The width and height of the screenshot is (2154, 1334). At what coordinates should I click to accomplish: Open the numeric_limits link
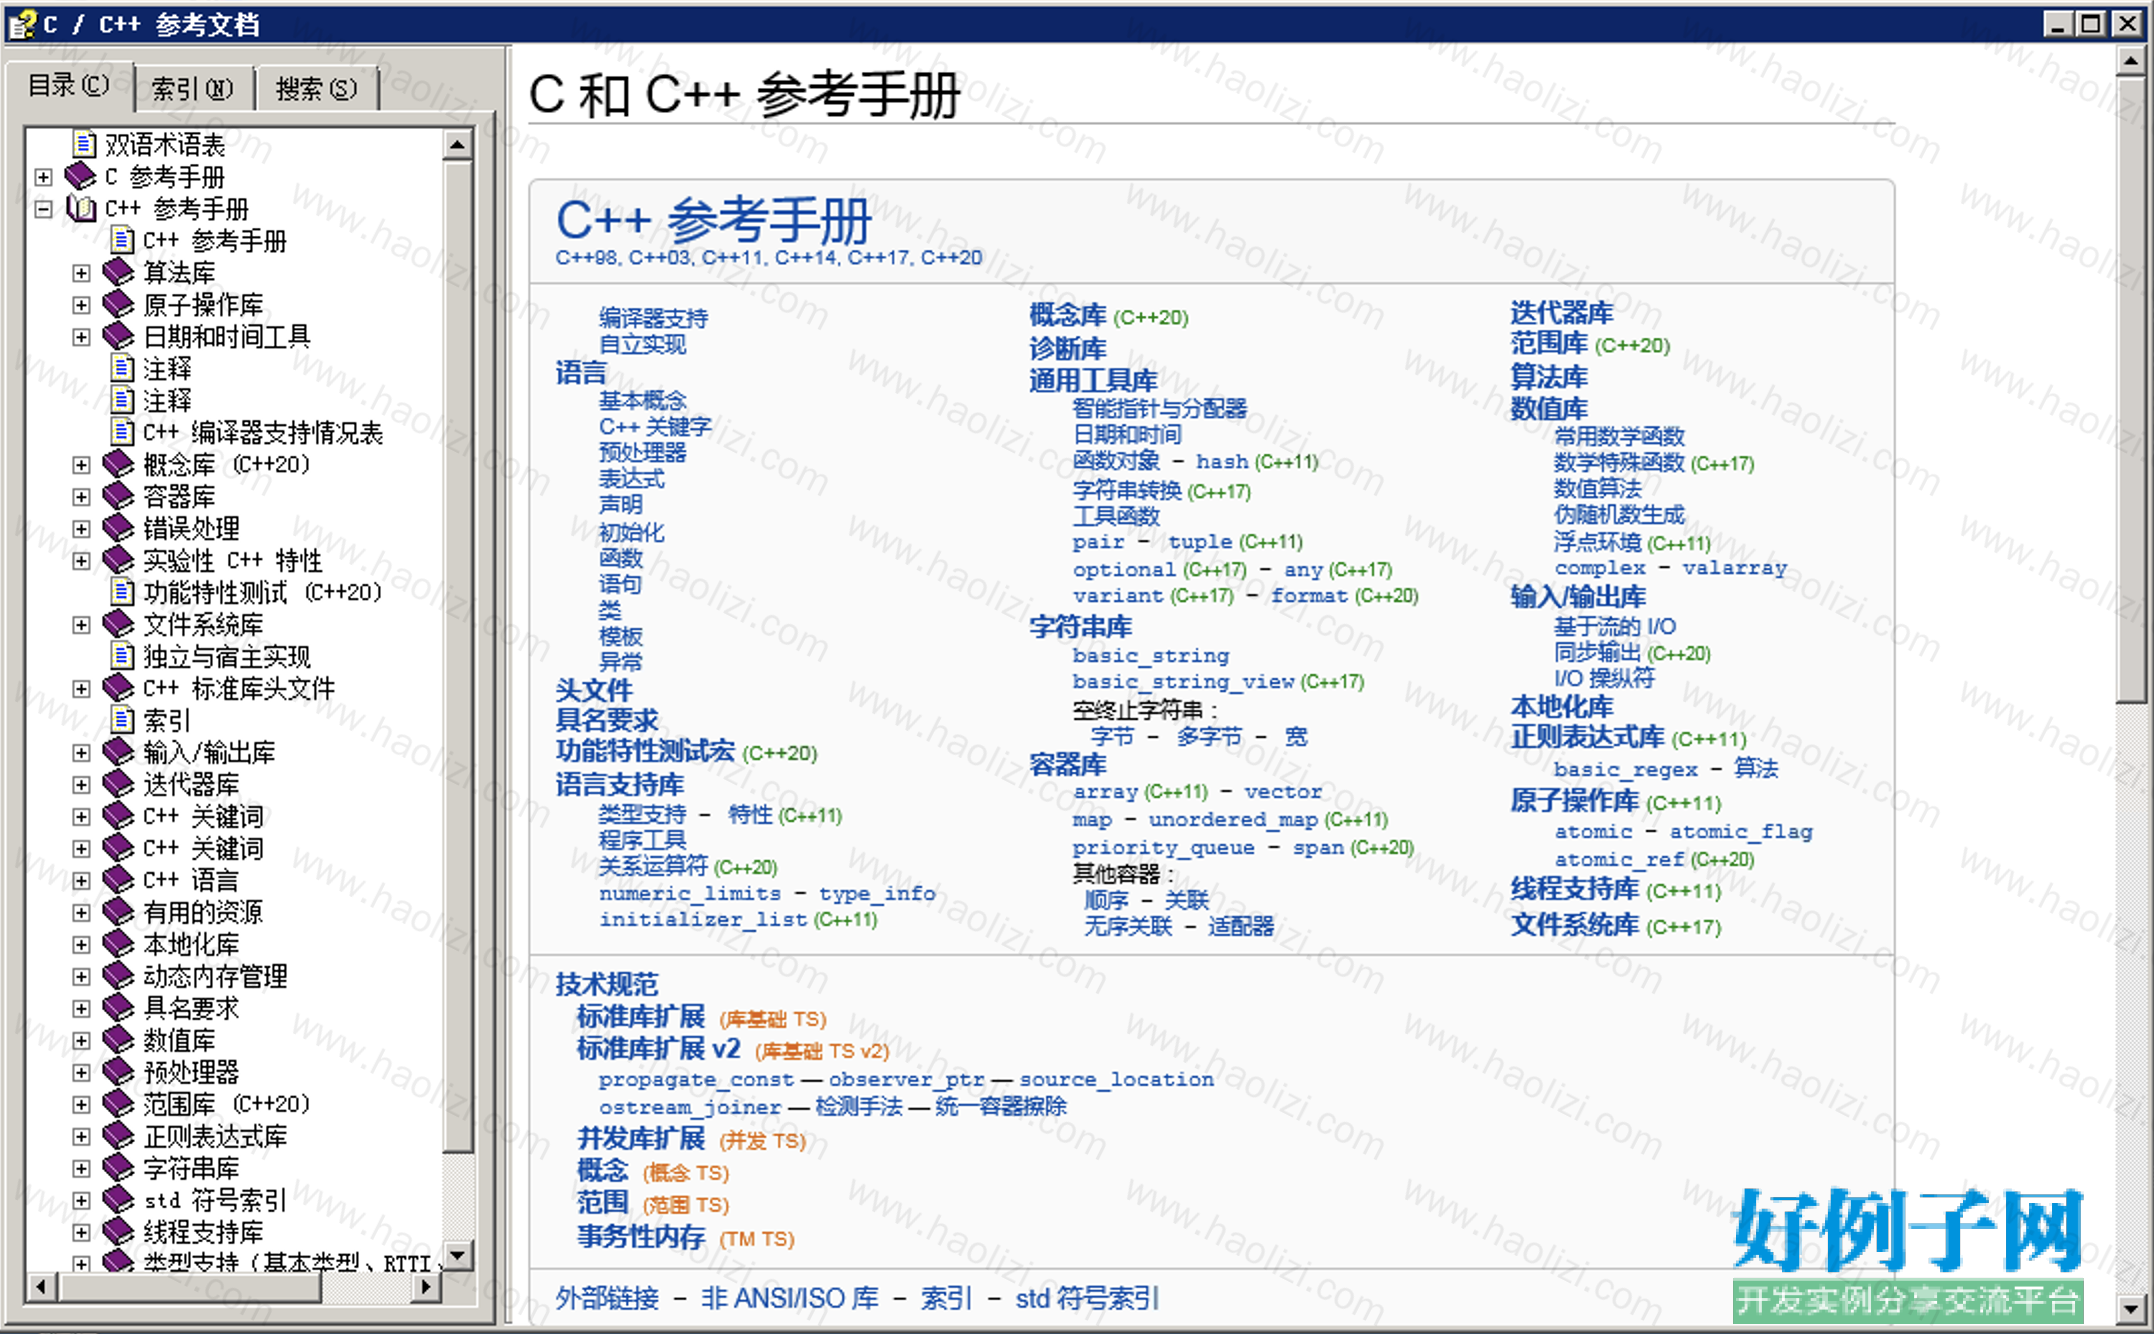click(x=690, y=894)
